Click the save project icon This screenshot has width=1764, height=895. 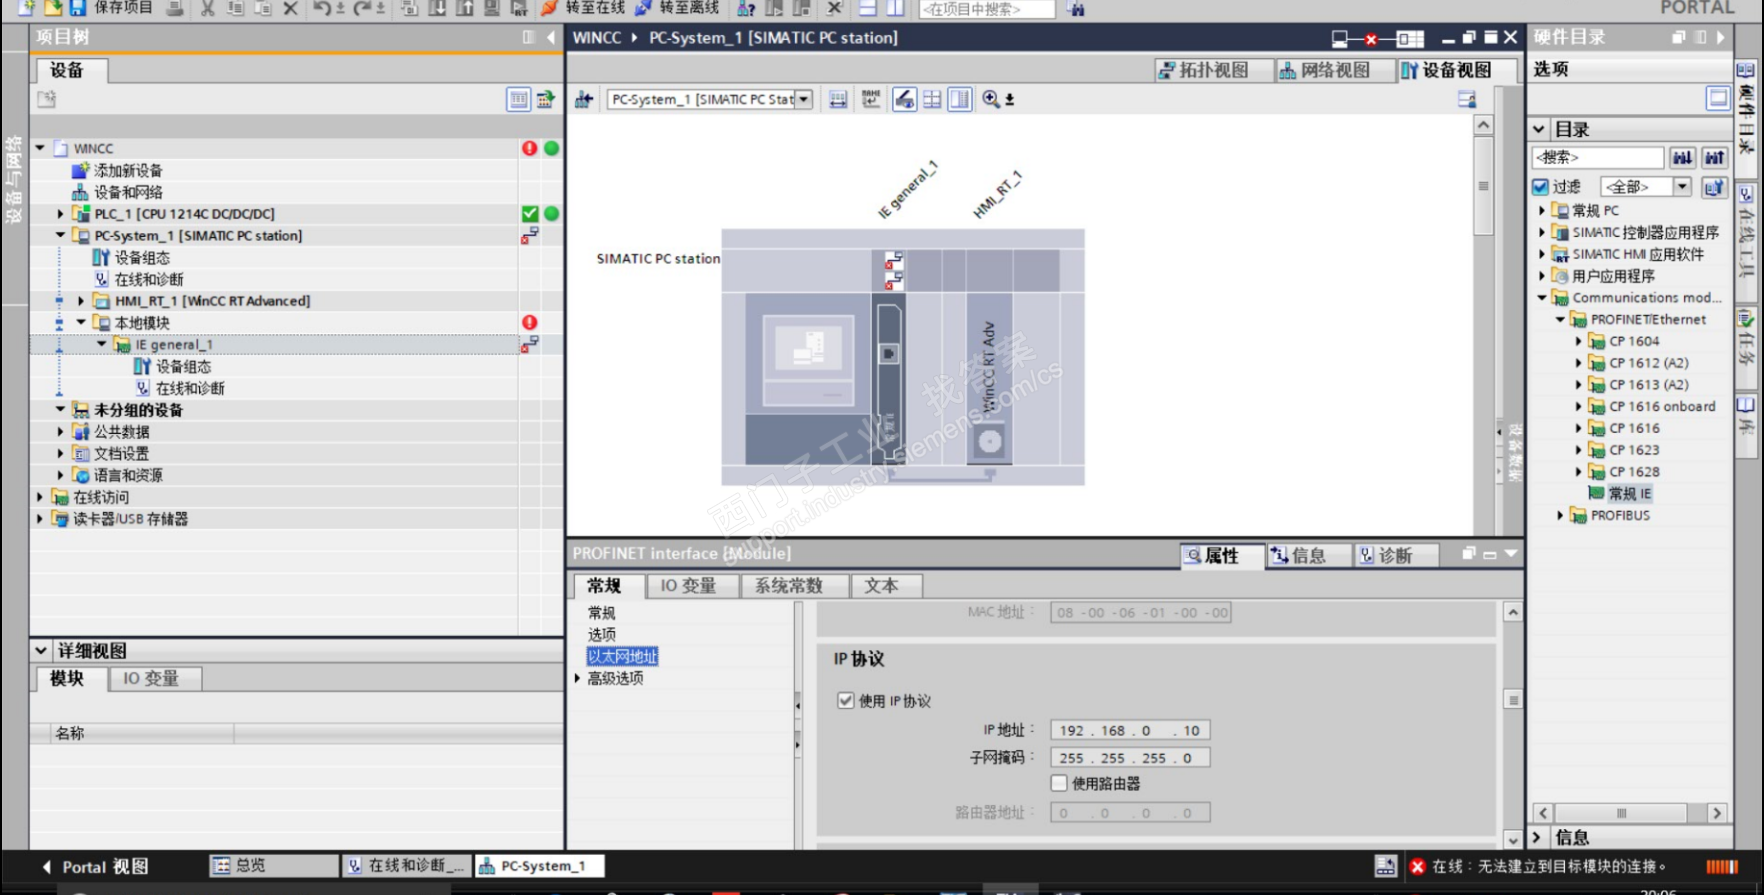click(x=78, y=8)
